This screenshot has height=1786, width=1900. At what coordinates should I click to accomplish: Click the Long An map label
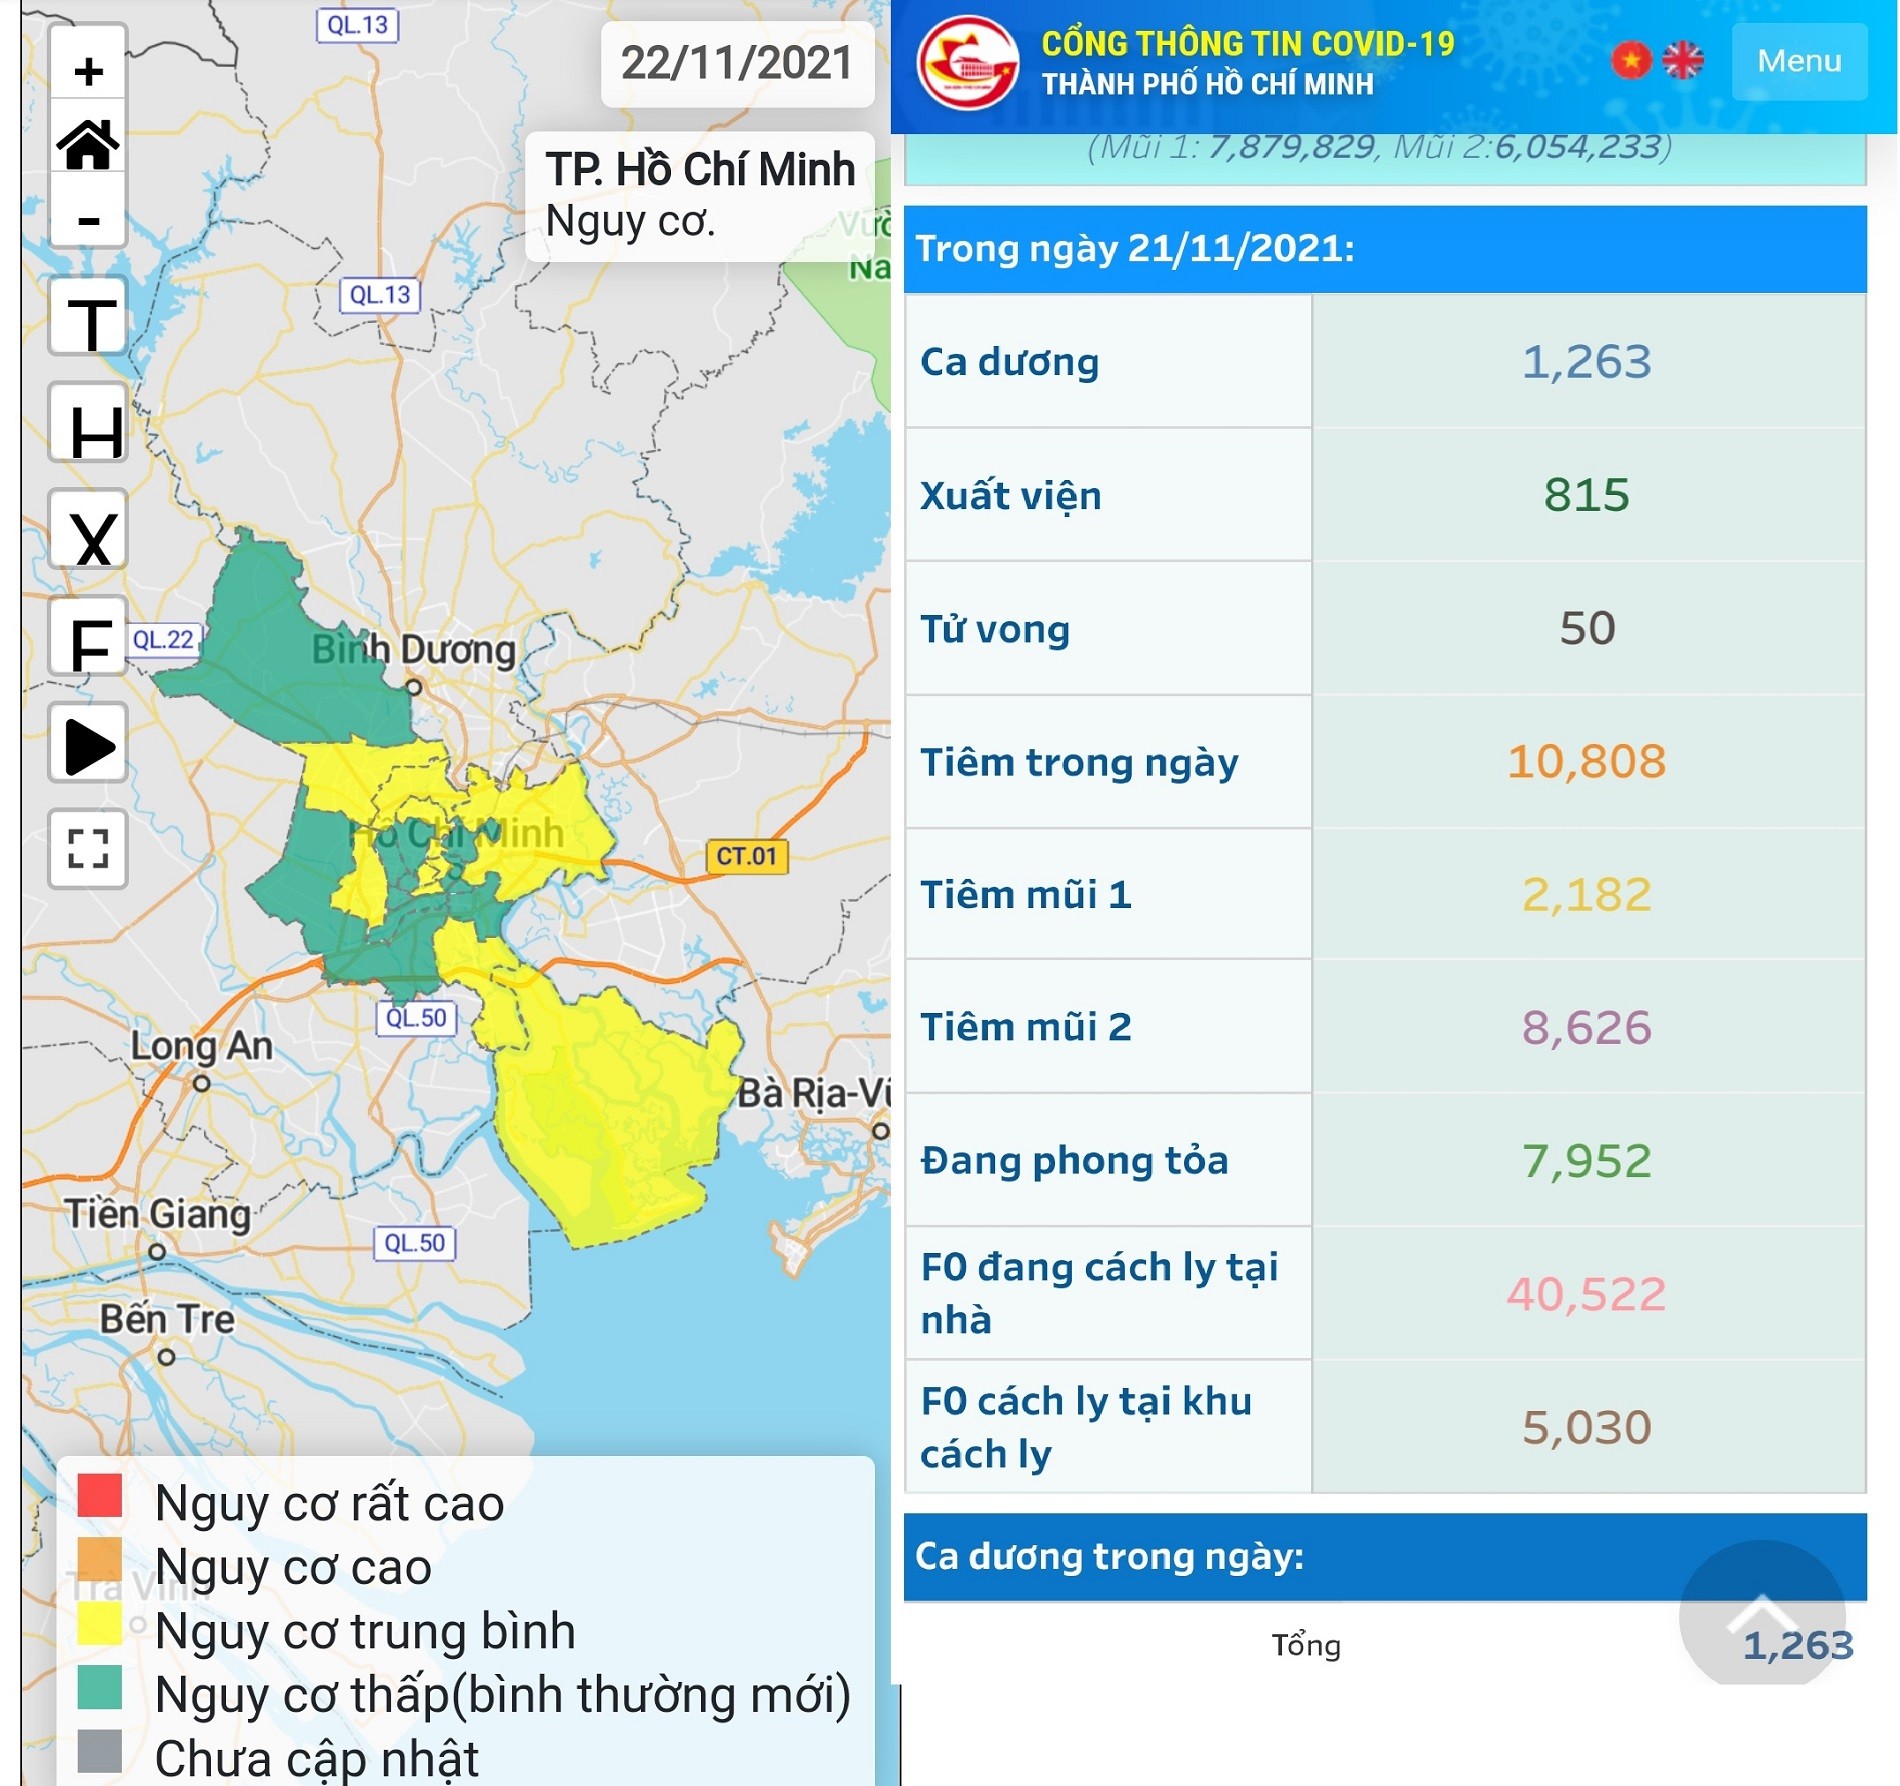tap(202, 1046)
